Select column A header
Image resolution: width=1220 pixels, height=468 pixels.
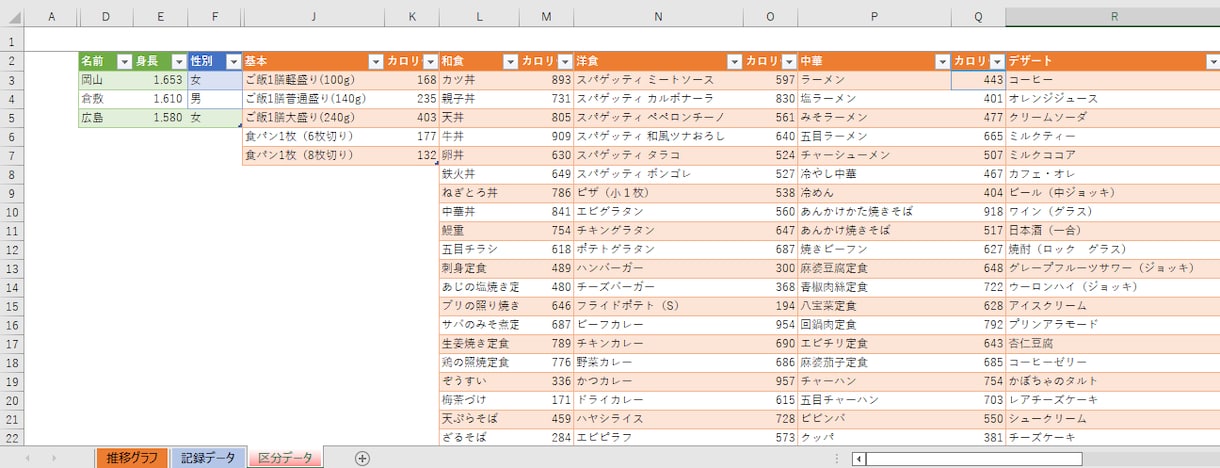tap(51, 17)
